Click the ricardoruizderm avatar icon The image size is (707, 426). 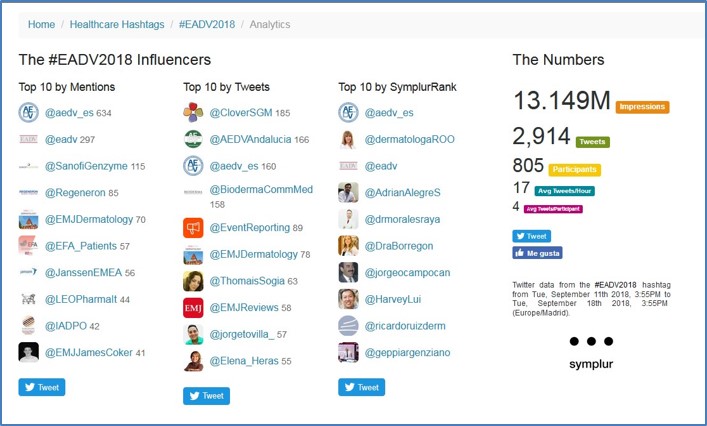pos(348,325)
